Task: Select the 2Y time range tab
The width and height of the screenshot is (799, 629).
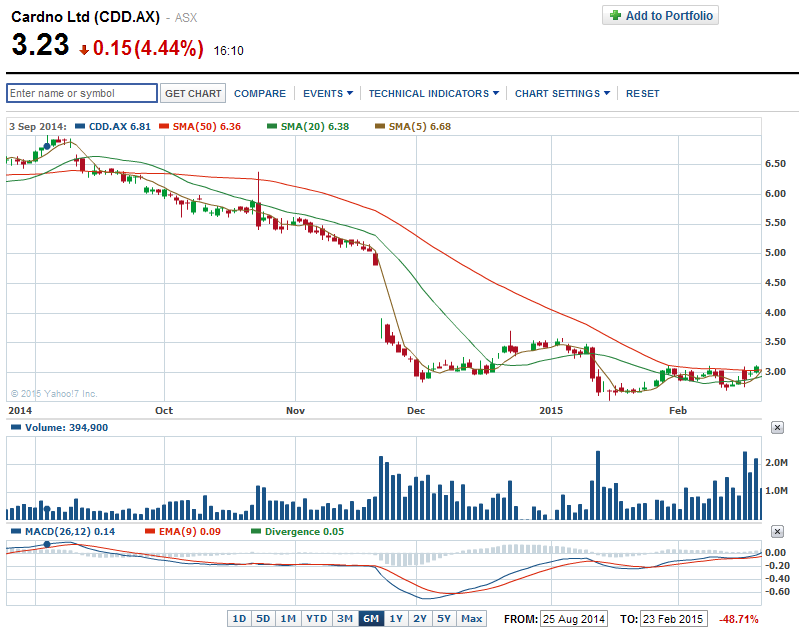Action: [420, 618]
